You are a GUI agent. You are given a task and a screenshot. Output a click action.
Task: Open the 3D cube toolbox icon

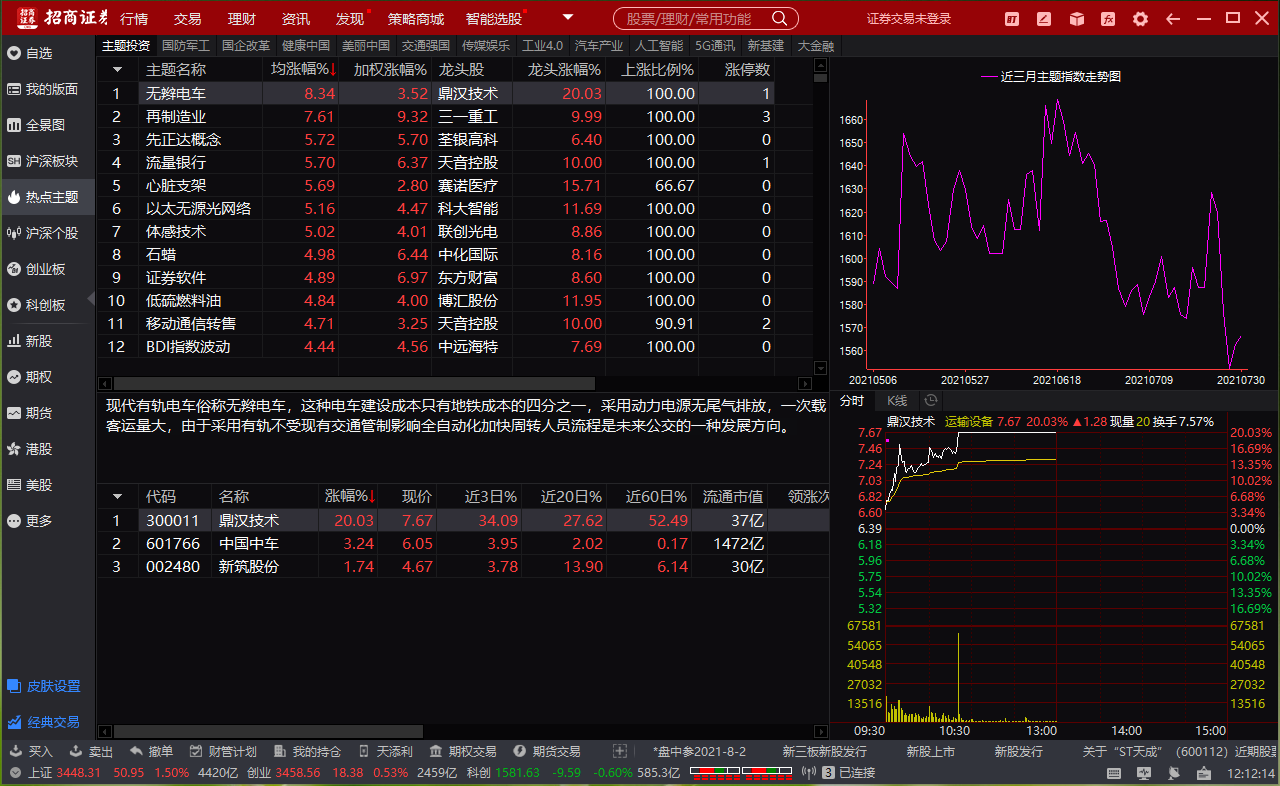point(1076,19)
